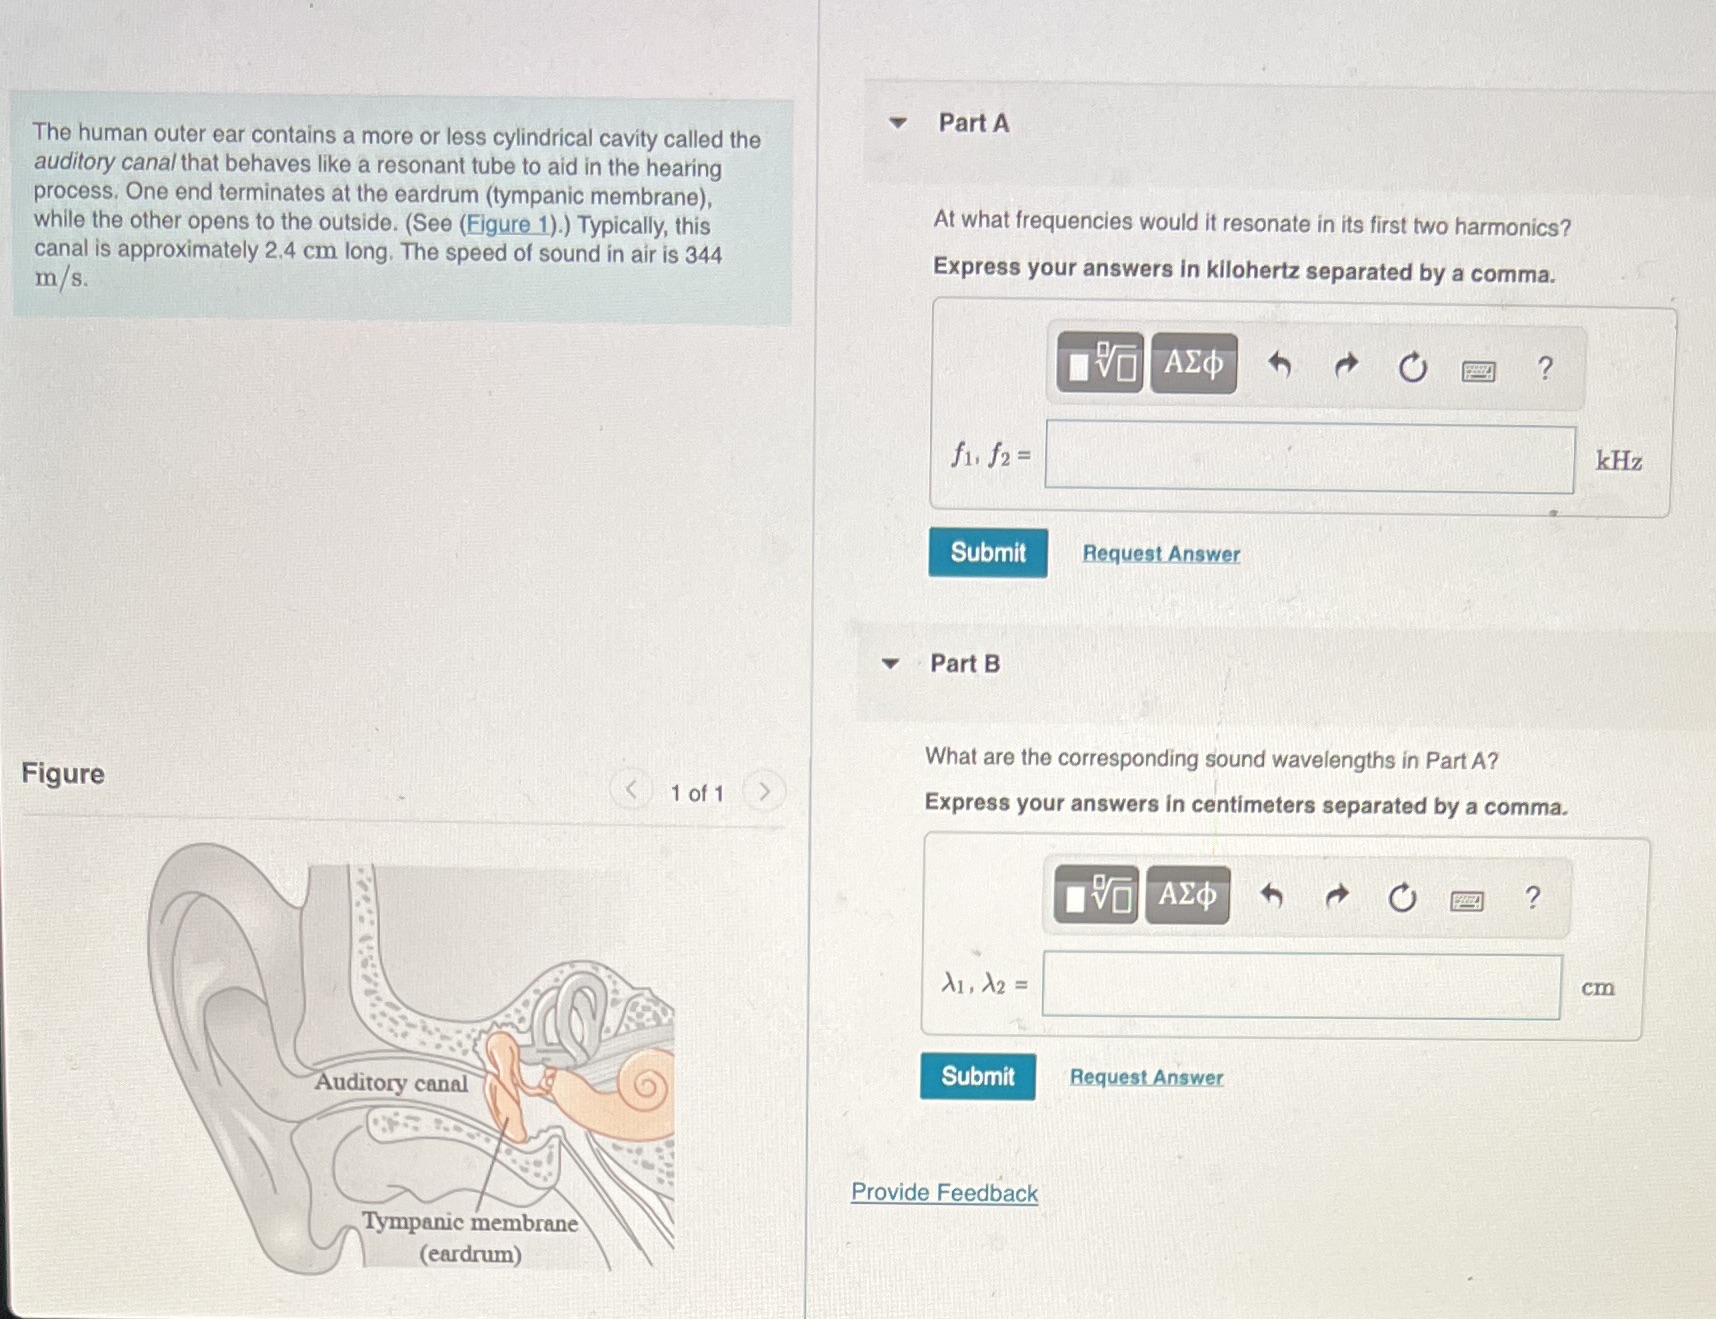Viewport: 1716px width, 1319px height.
Task: Open help for Part A answer box
Action: pos(1545,369)
